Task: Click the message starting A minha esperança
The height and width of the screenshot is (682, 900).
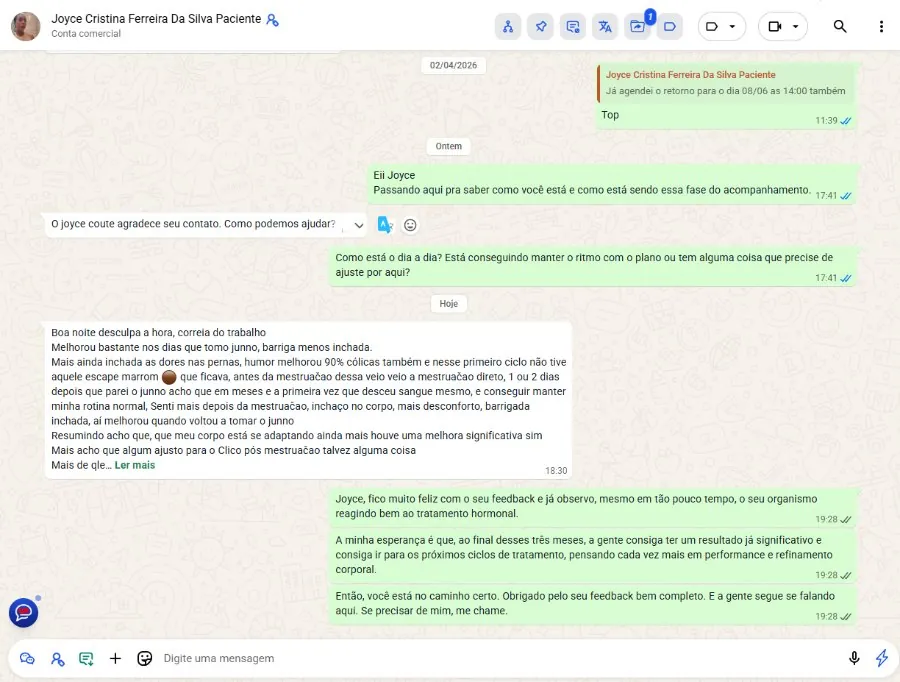Action: tap(593, 556)
